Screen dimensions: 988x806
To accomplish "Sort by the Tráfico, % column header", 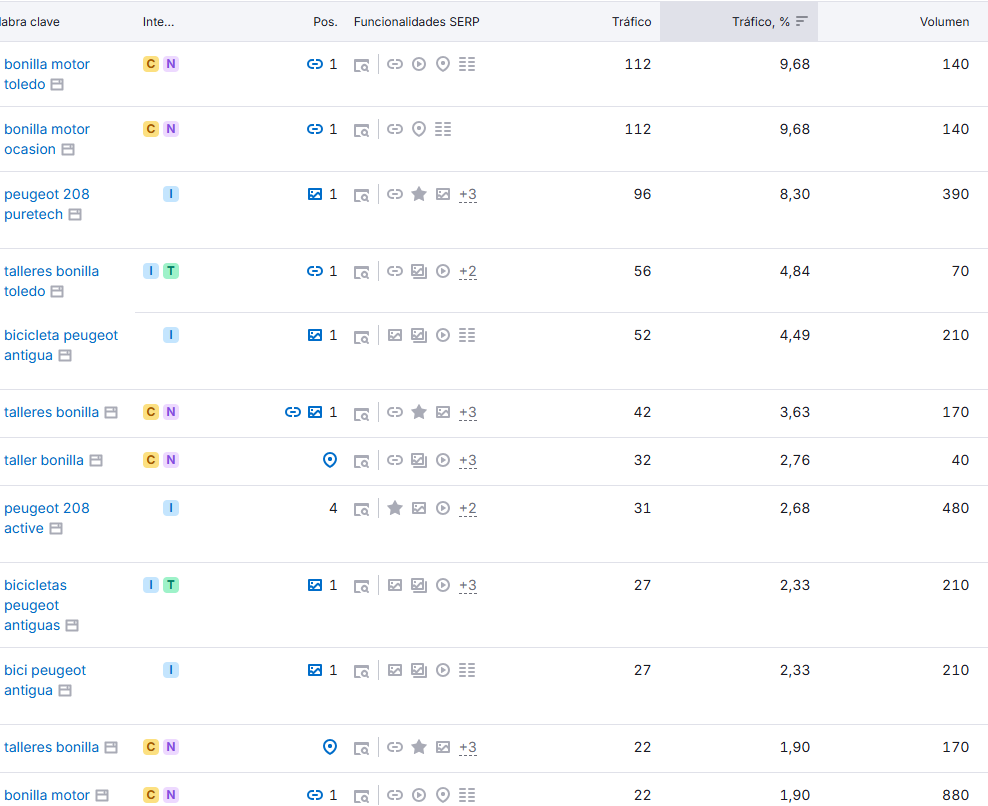I will (761, 22).
